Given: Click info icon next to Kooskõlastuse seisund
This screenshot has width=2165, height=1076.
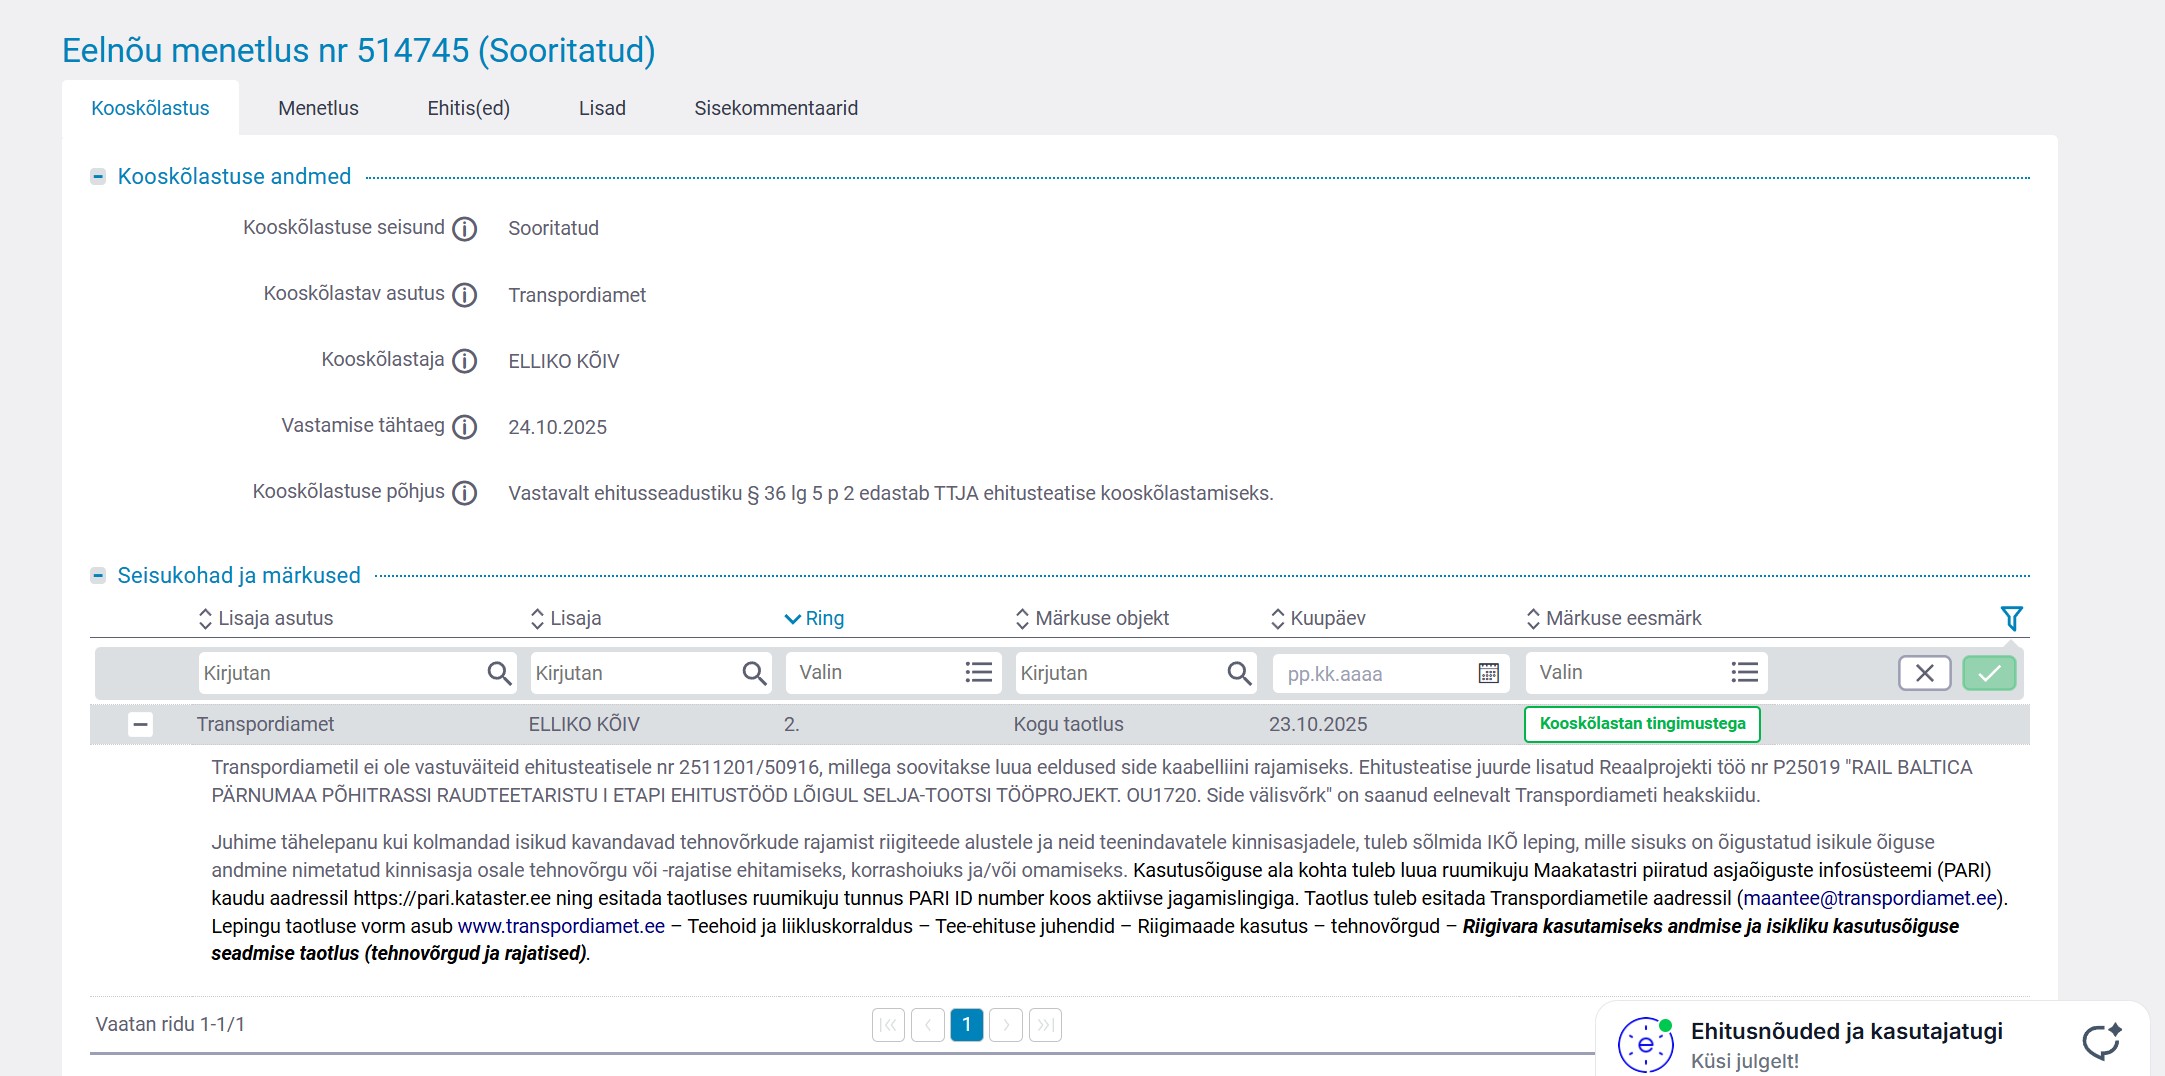Looking at the screenshot, I should coord(464,229).
